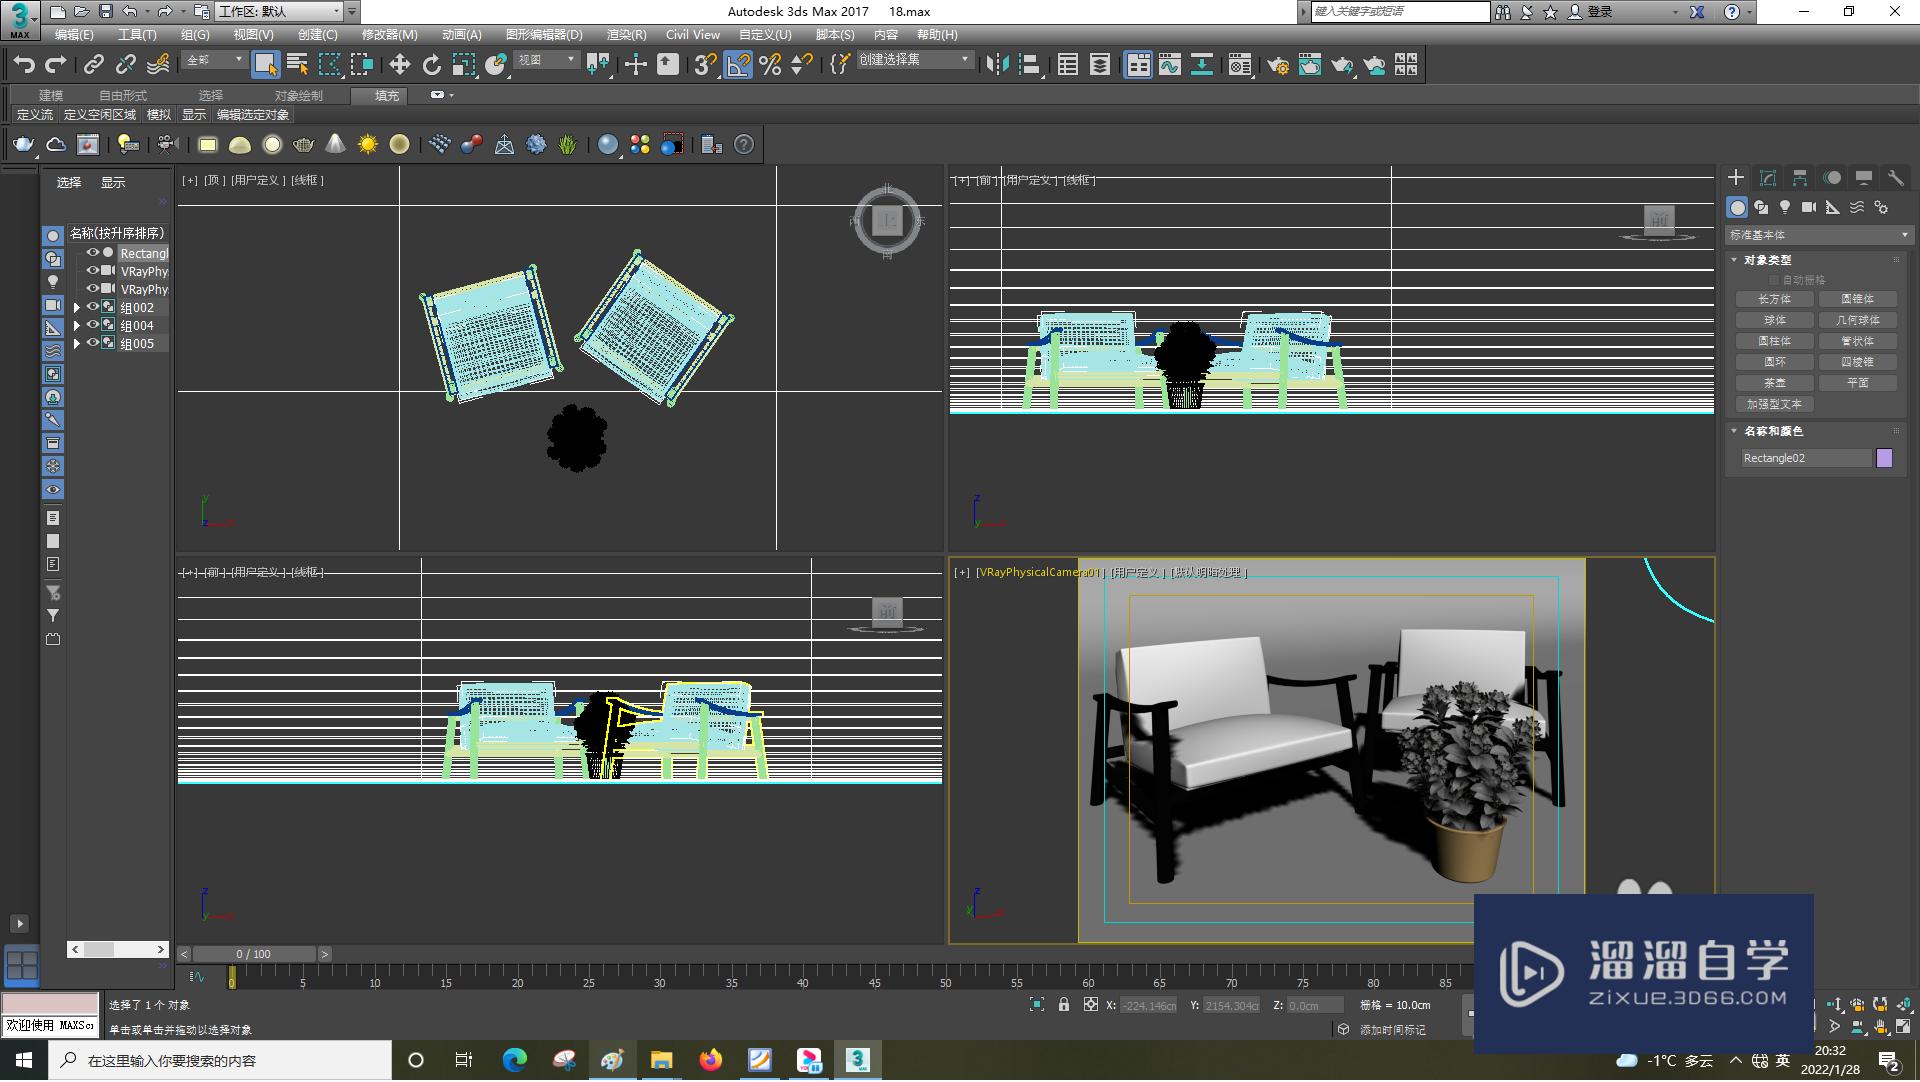Open the Layer Explorer (stacked layers icon)
The width and height of the screenshot is (1920, 1082).
pyautogui.click(x=1100, y=65)
